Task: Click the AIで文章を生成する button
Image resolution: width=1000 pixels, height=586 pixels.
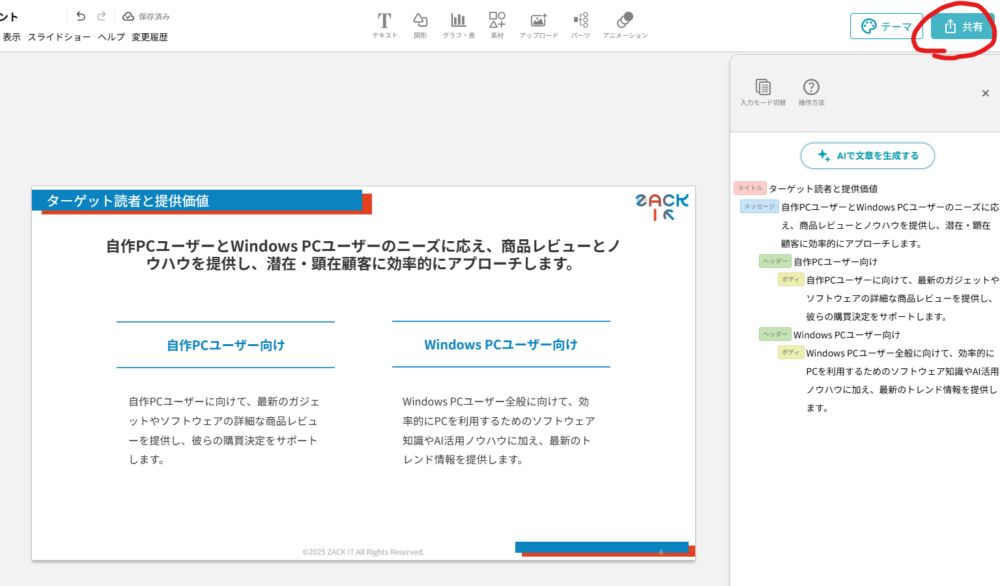Action: click(x=867, y=155)
